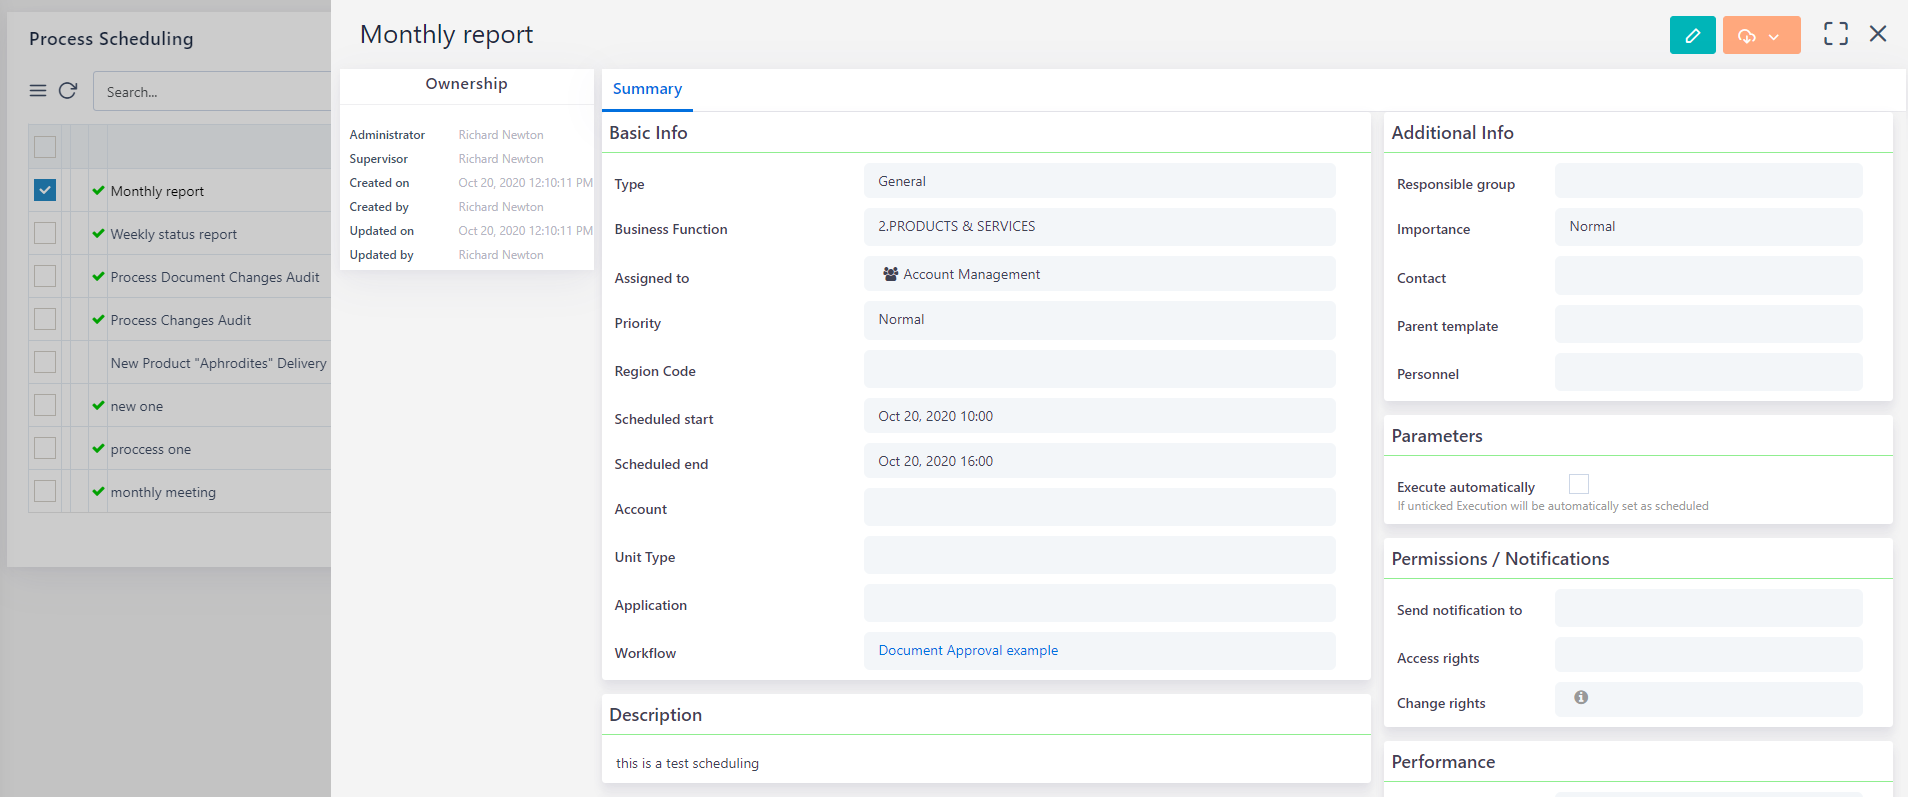
Task: Click the Supervisor value Richard Newton
Action: (x=501, y=159)
